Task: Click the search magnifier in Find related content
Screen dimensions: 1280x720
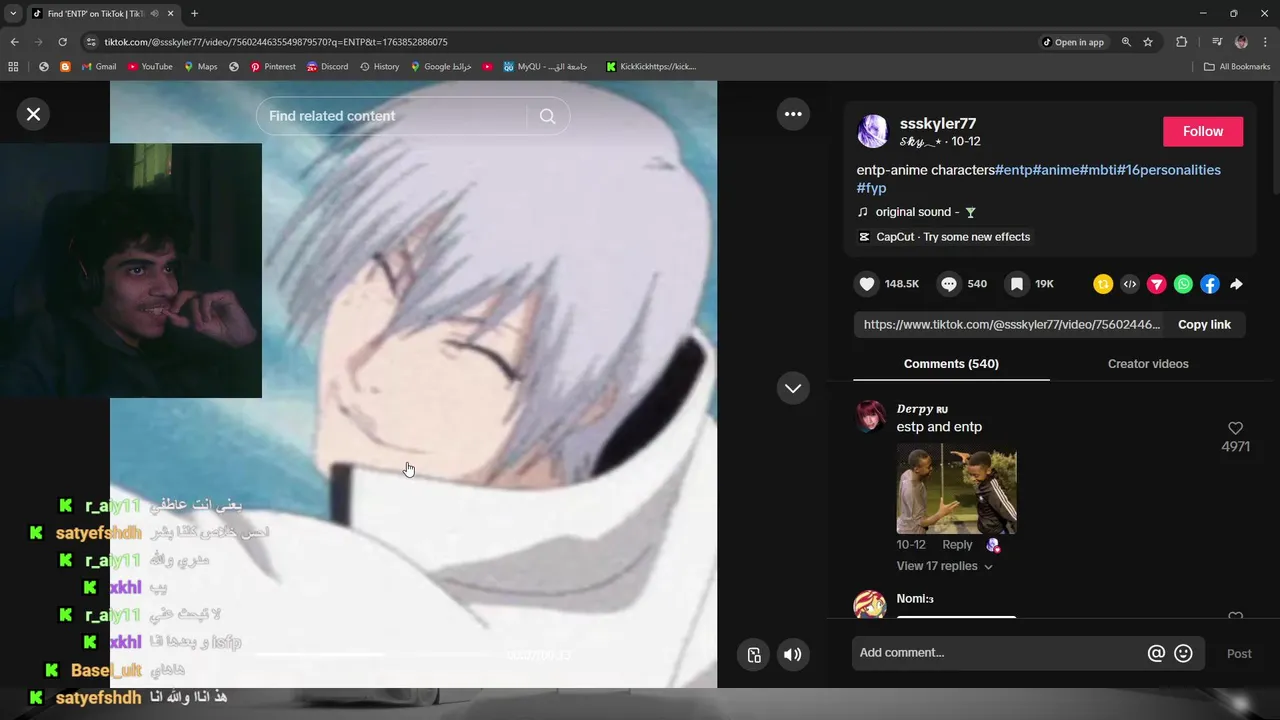Action: click(547, 116)
